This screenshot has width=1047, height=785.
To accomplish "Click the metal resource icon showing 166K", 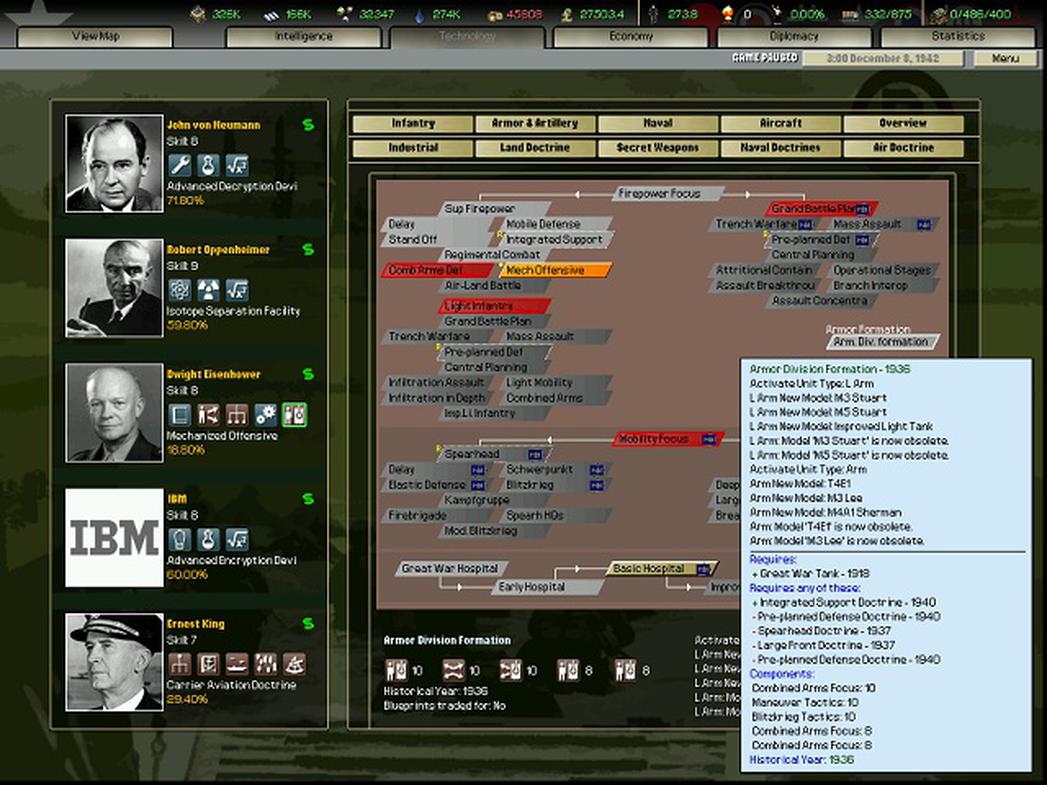I will [270, 14].
